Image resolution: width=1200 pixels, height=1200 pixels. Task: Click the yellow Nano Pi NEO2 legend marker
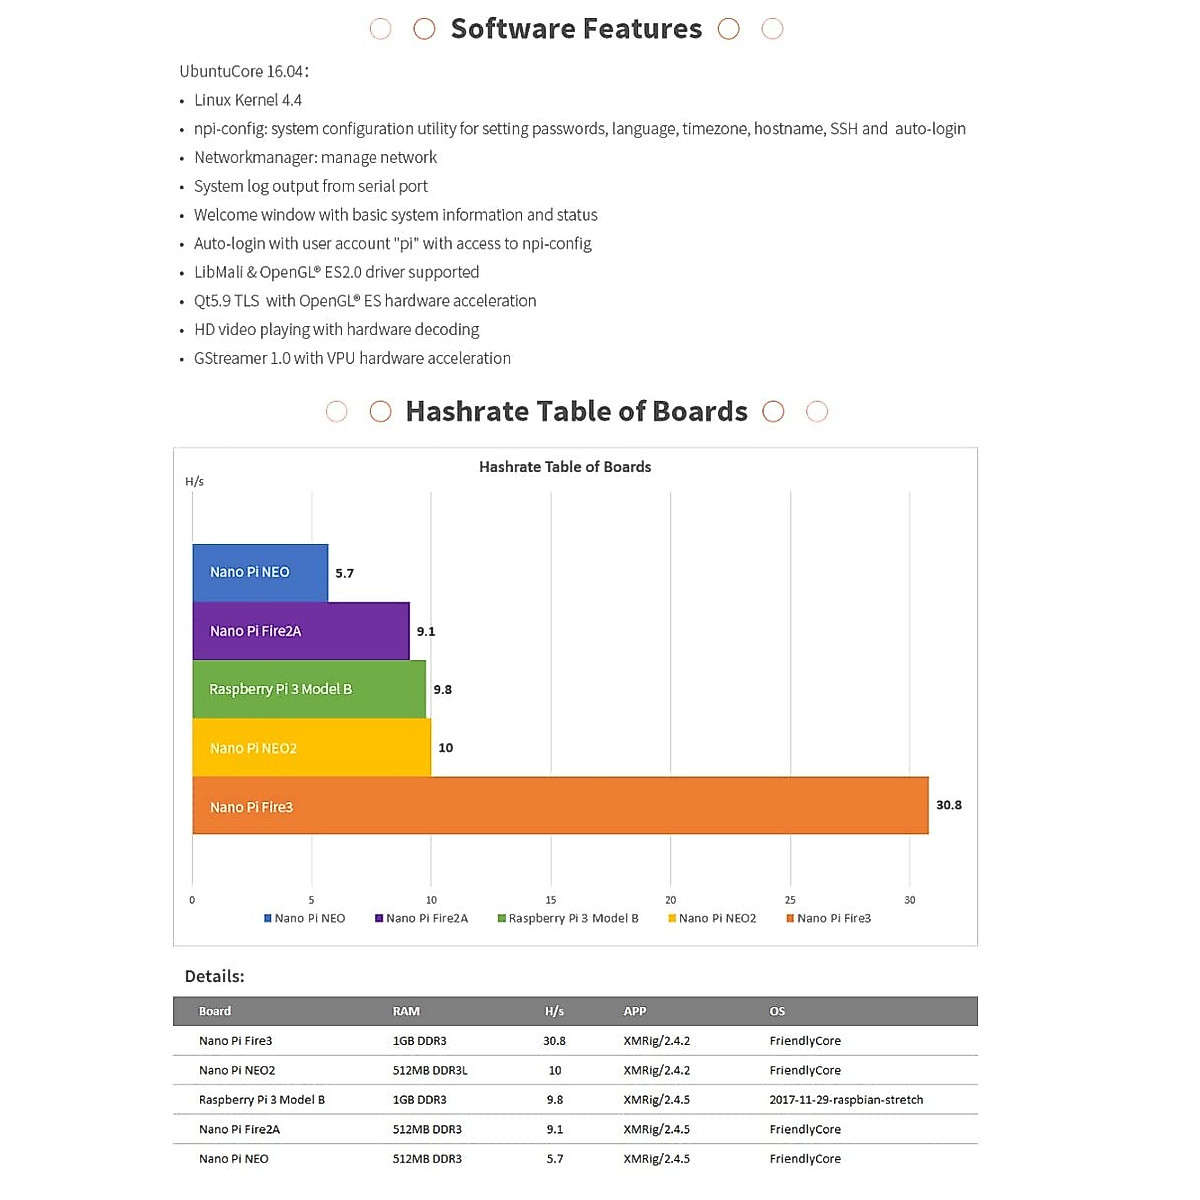(672, 918)
